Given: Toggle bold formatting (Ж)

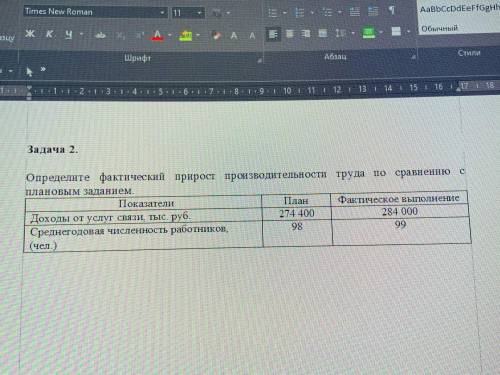Looking at the screenshot, I should [x=30, y=34].
